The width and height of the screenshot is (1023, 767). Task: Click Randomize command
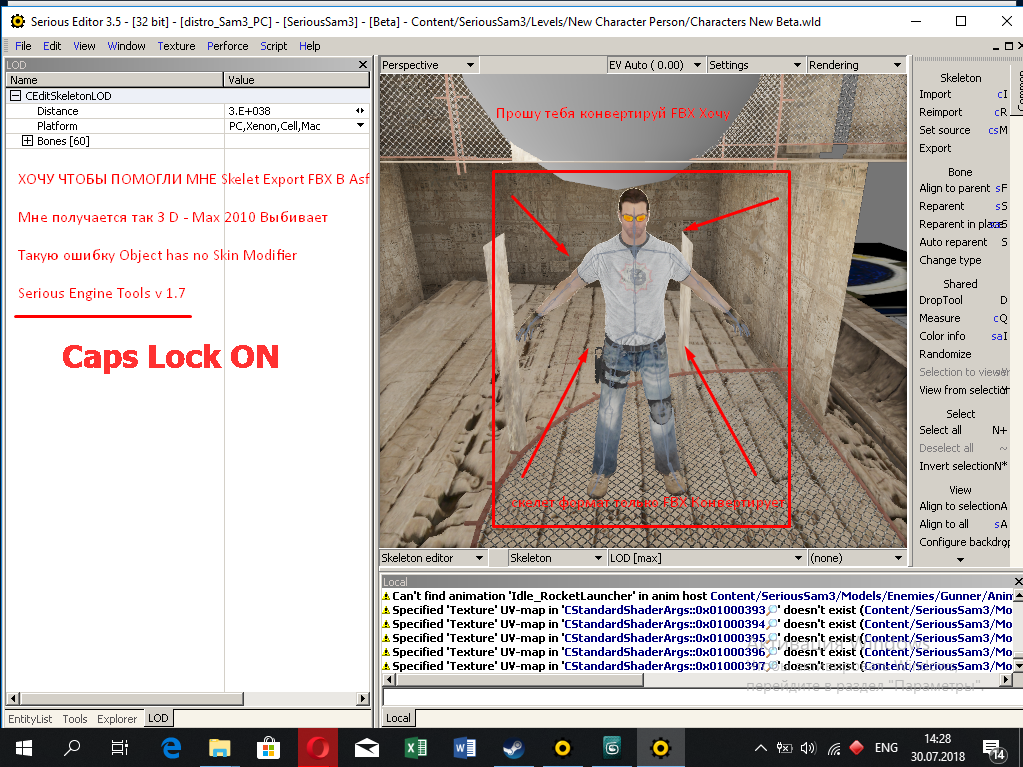(945, 354)
